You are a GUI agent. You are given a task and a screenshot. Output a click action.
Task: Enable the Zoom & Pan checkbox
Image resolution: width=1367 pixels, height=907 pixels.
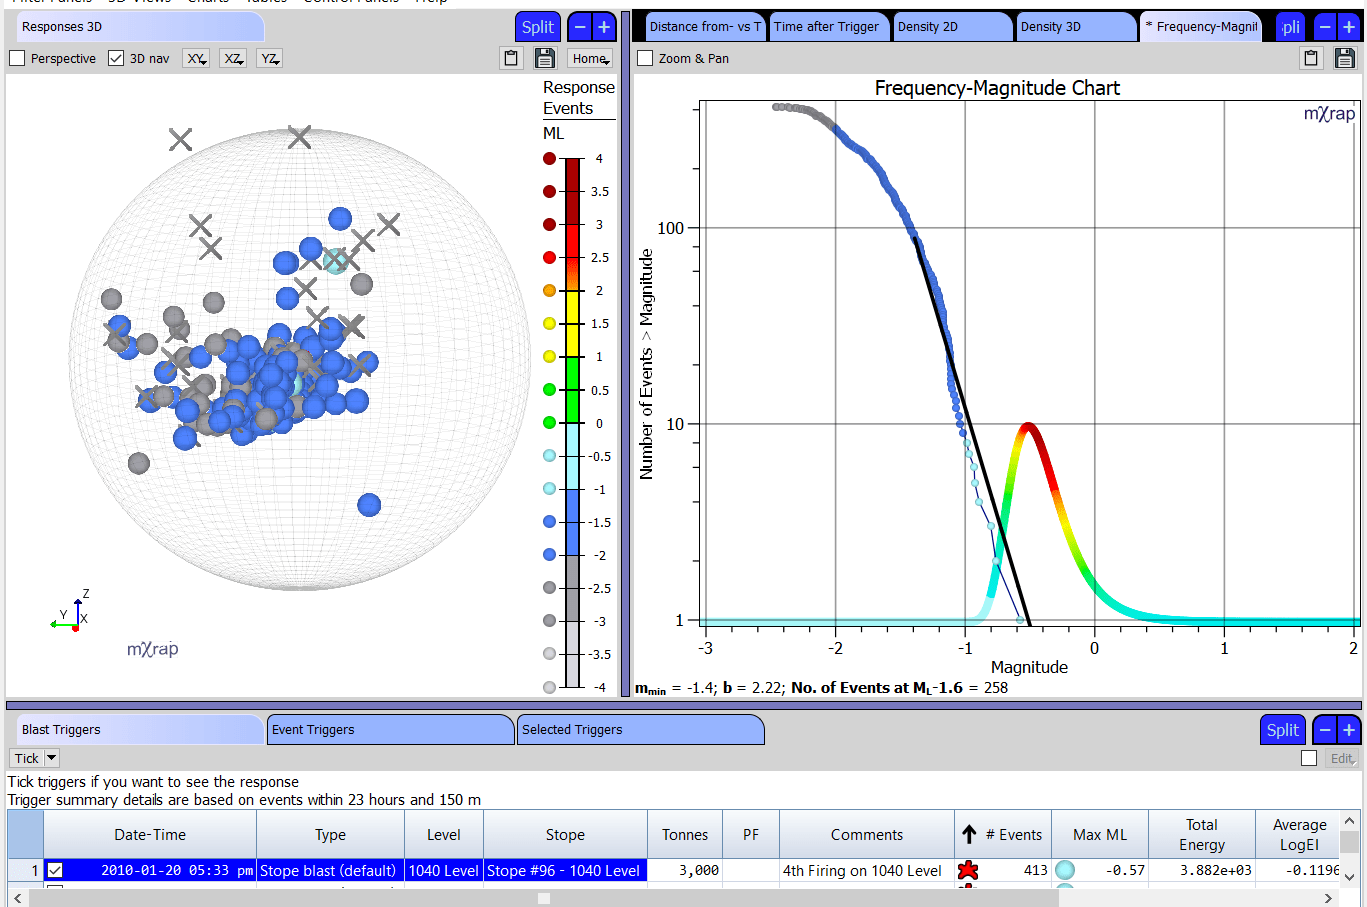point(645,59)
